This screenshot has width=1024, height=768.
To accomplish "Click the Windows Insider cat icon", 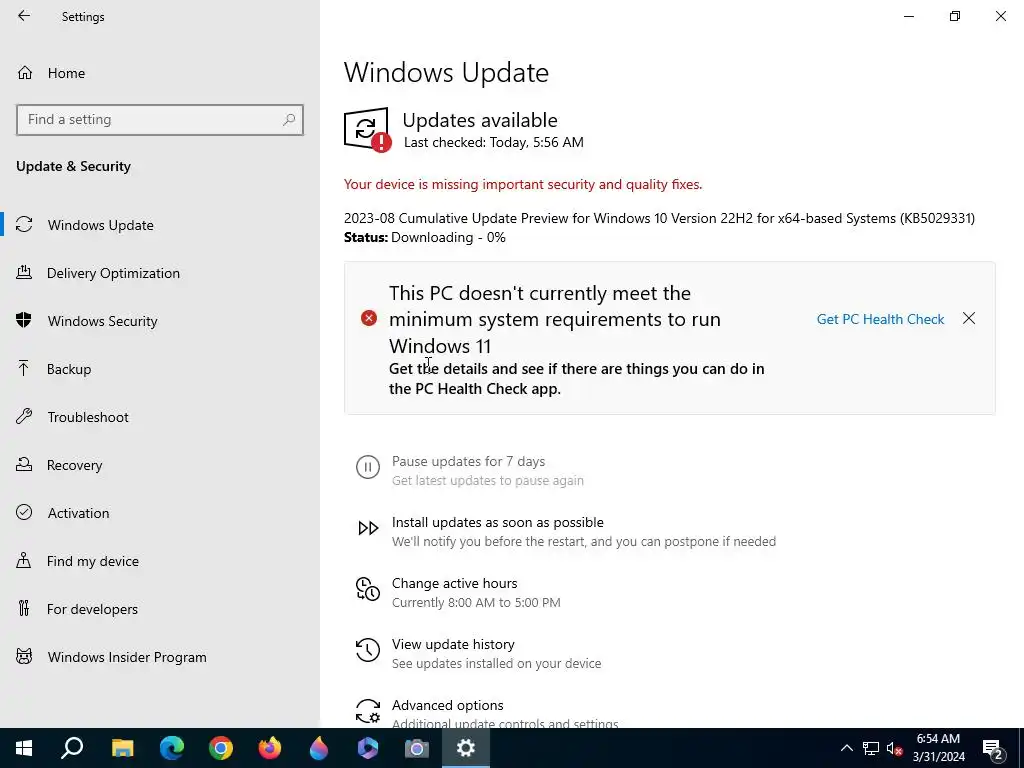I will (x=24, y=656).
